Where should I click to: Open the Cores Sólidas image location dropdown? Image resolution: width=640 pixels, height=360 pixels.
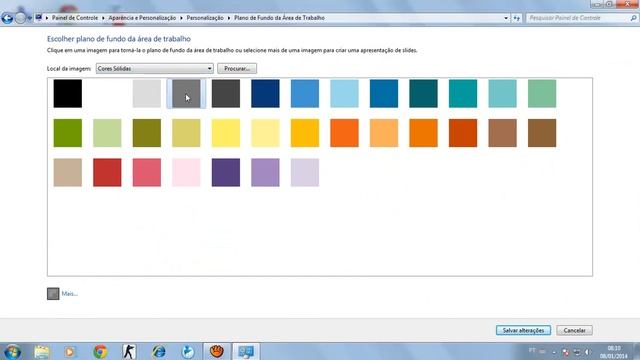(x=155, y=69)
